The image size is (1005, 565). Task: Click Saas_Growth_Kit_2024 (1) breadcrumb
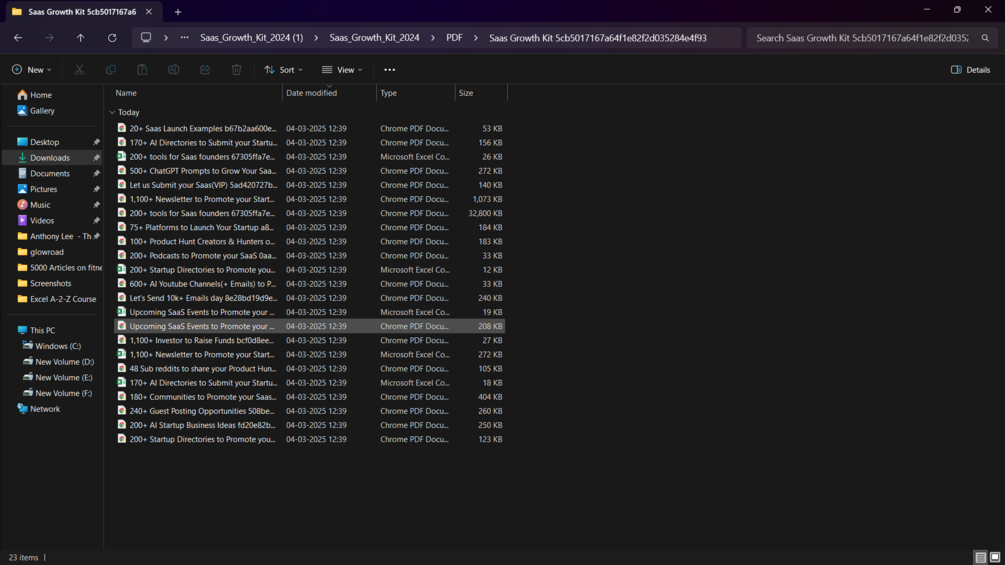251,38
